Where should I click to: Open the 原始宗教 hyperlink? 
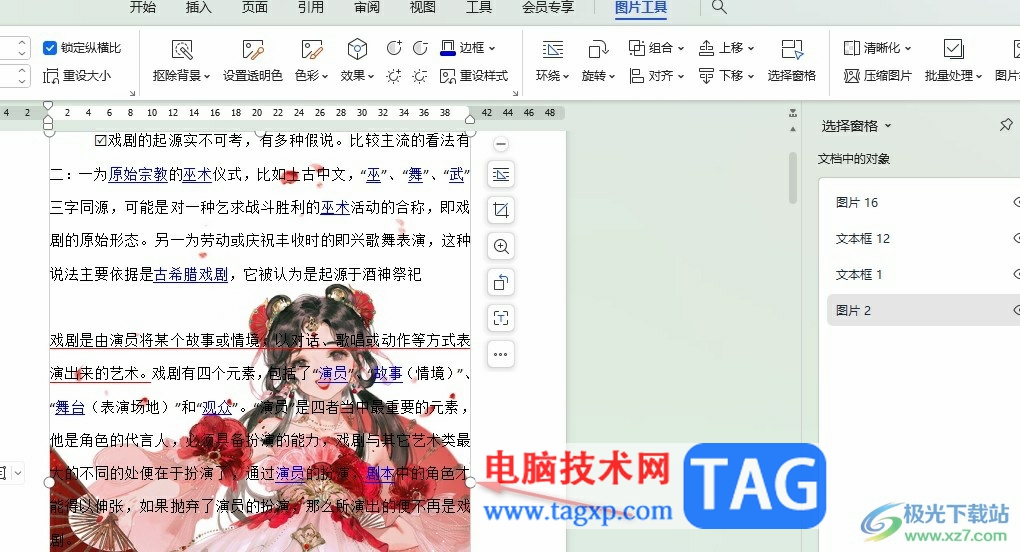coord(138,174)
